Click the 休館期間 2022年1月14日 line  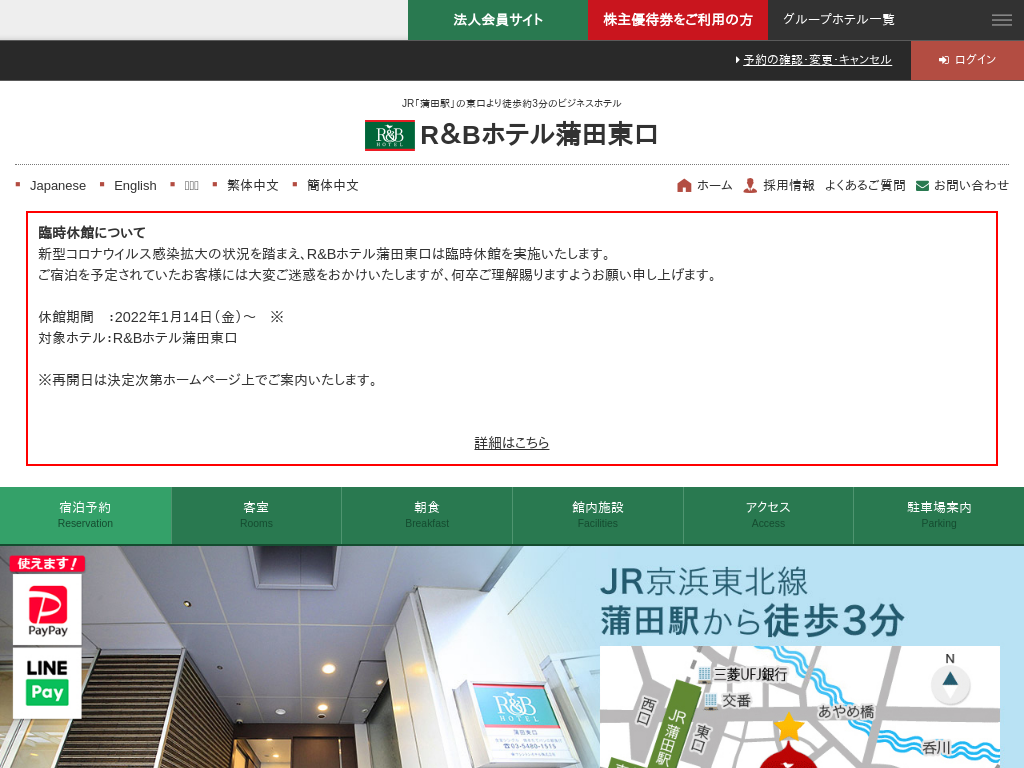point(161,317)
